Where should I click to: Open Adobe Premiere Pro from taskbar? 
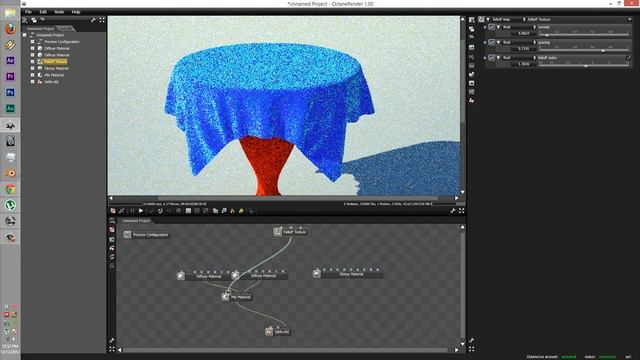pos(10,76)
